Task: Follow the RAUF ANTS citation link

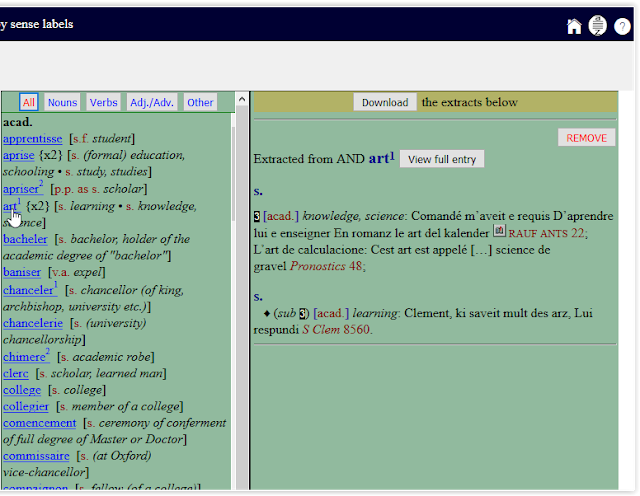Action: pyautogui.click(x=546, y=233)
